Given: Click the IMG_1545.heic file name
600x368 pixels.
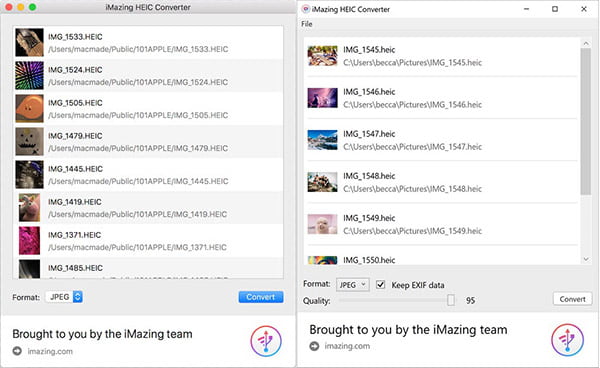Looking at the screenshot, I should click(369, 50).
